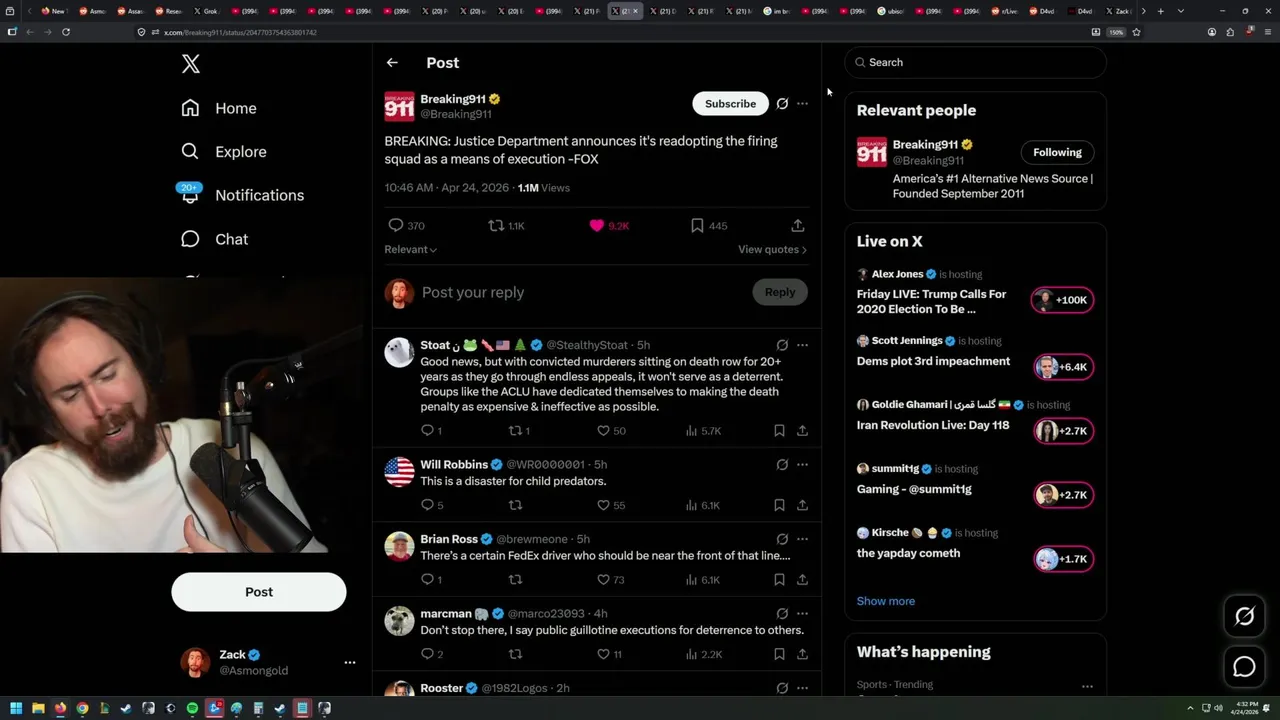Click Grok icon next to Subscribe
1280x720 pixels.
tap(782, 104)
